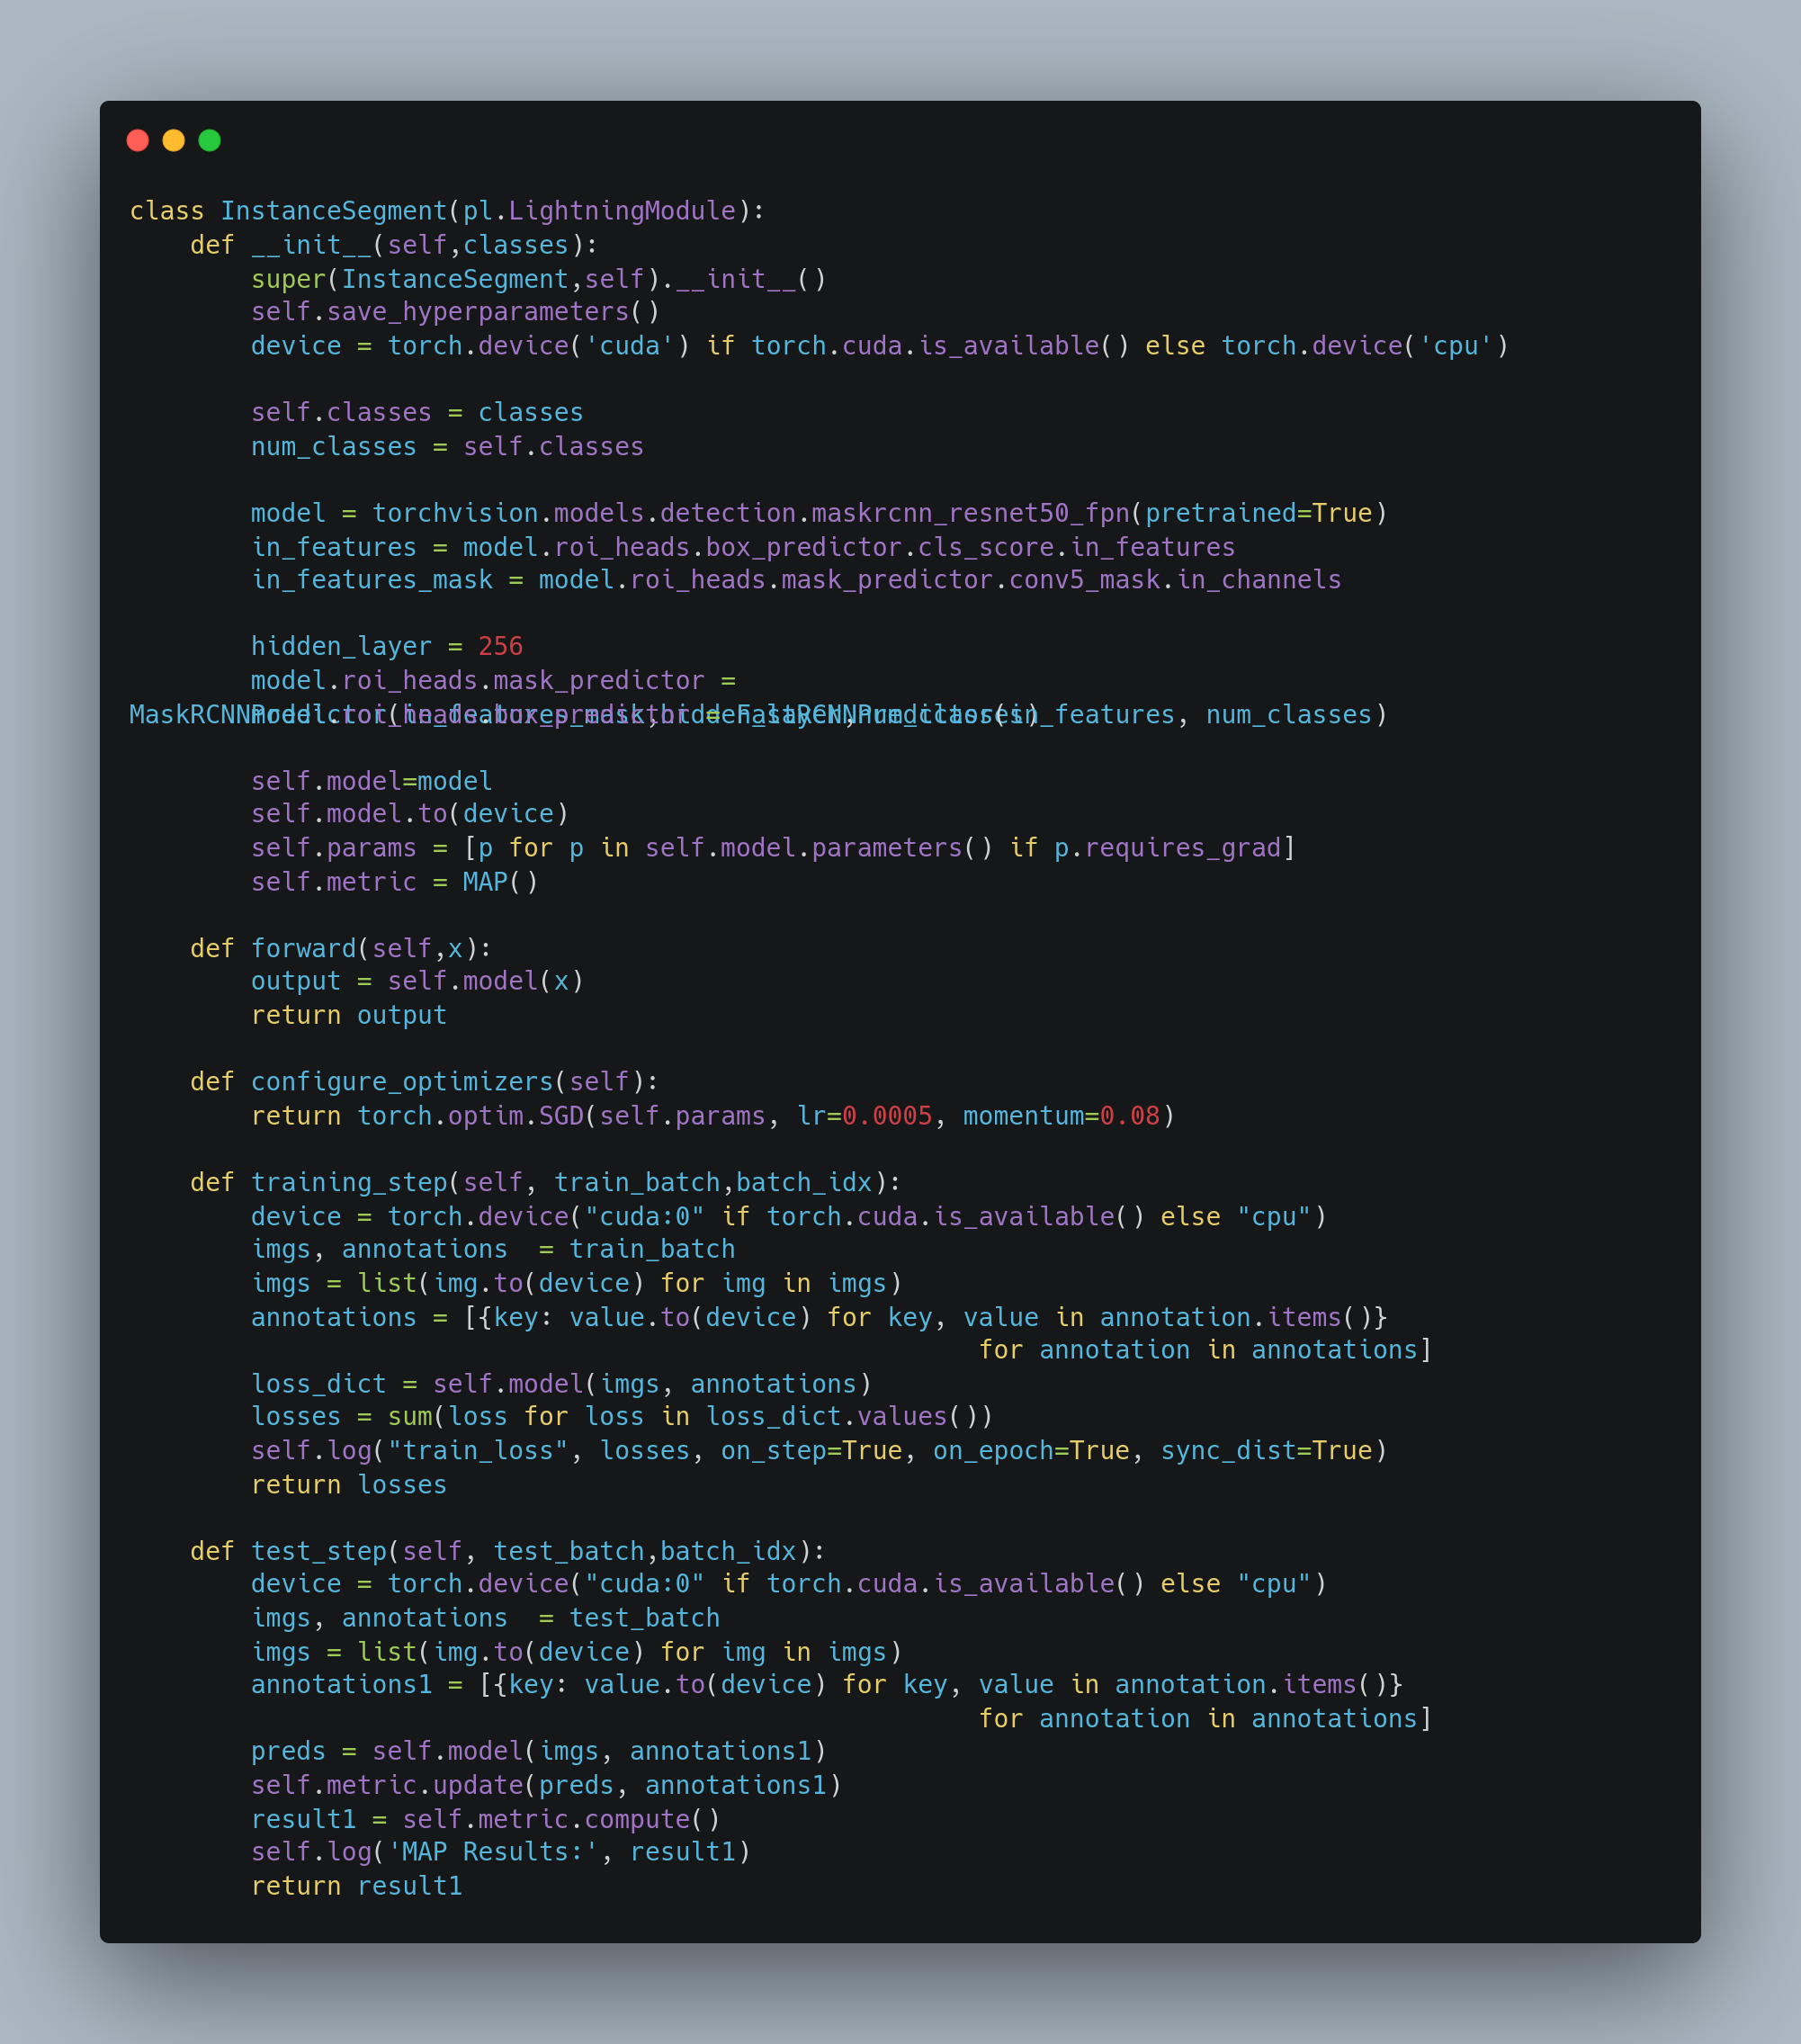The height and width of the screenshot is (2044, 1801).
Task: Click 'imgs, annotations = train_batch' line
Action: tap(493, 1249)
